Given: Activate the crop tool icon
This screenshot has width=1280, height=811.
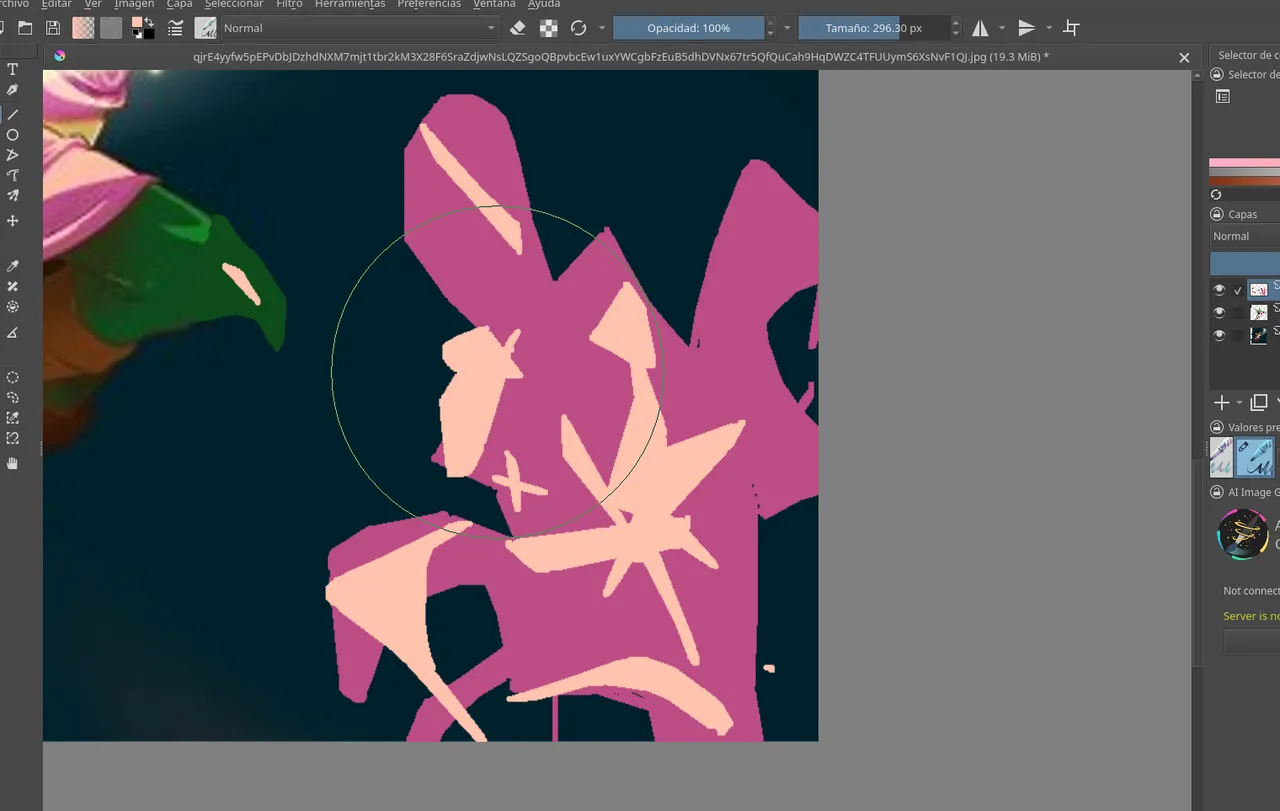Looking at the screenshot, I should click(x=1072, y=28).
